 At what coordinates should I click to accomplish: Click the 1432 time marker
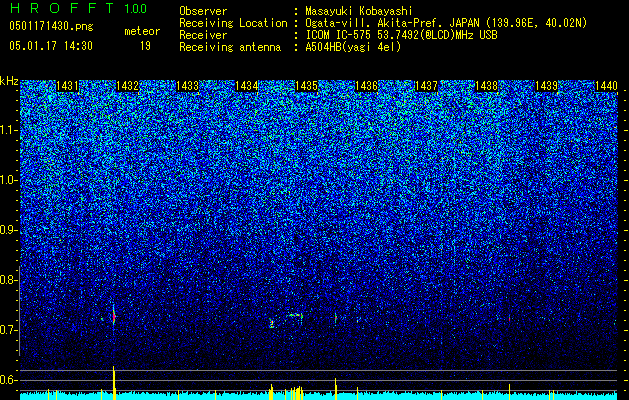[x=128, y=86]
